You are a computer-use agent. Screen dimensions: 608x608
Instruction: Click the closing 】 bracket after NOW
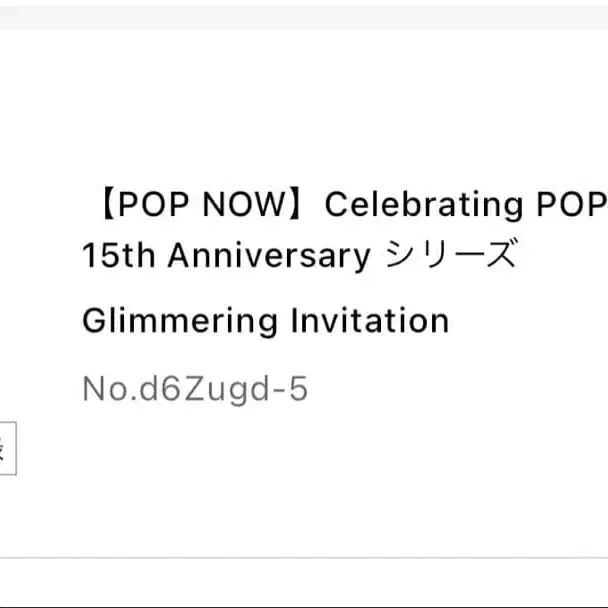[x=302, y=205]
